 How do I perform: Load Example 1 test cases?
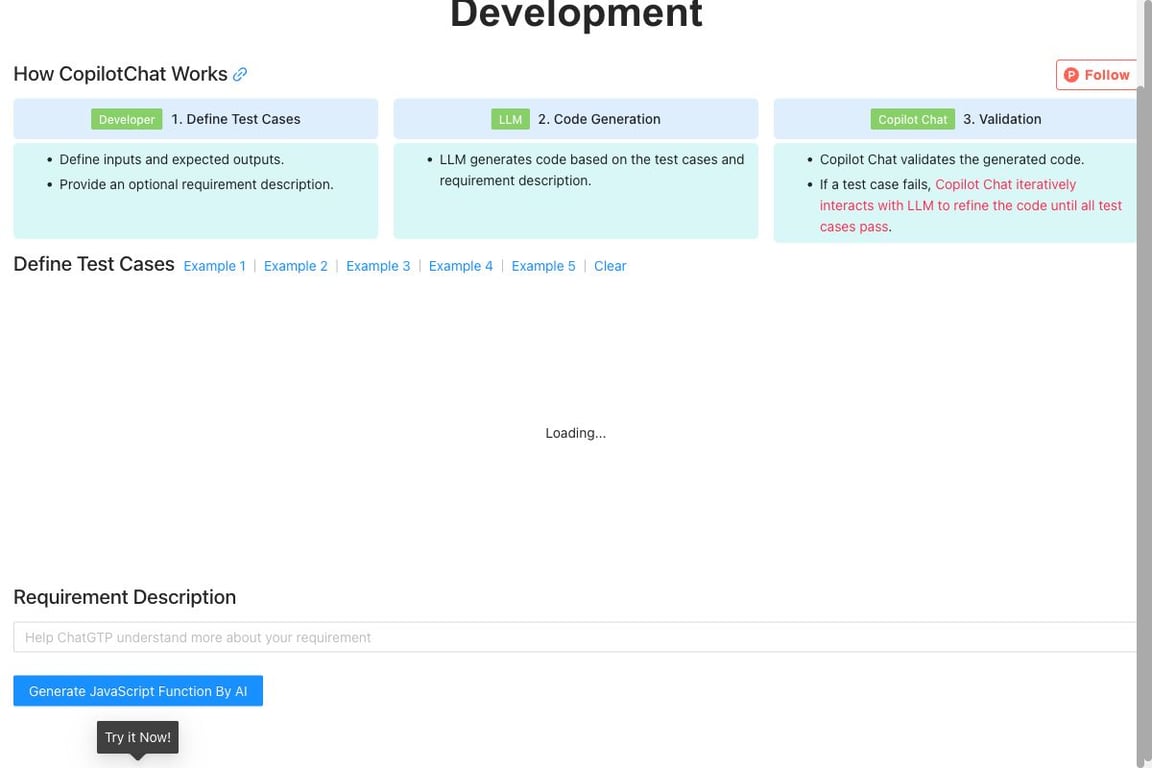(x=215, y=266)
